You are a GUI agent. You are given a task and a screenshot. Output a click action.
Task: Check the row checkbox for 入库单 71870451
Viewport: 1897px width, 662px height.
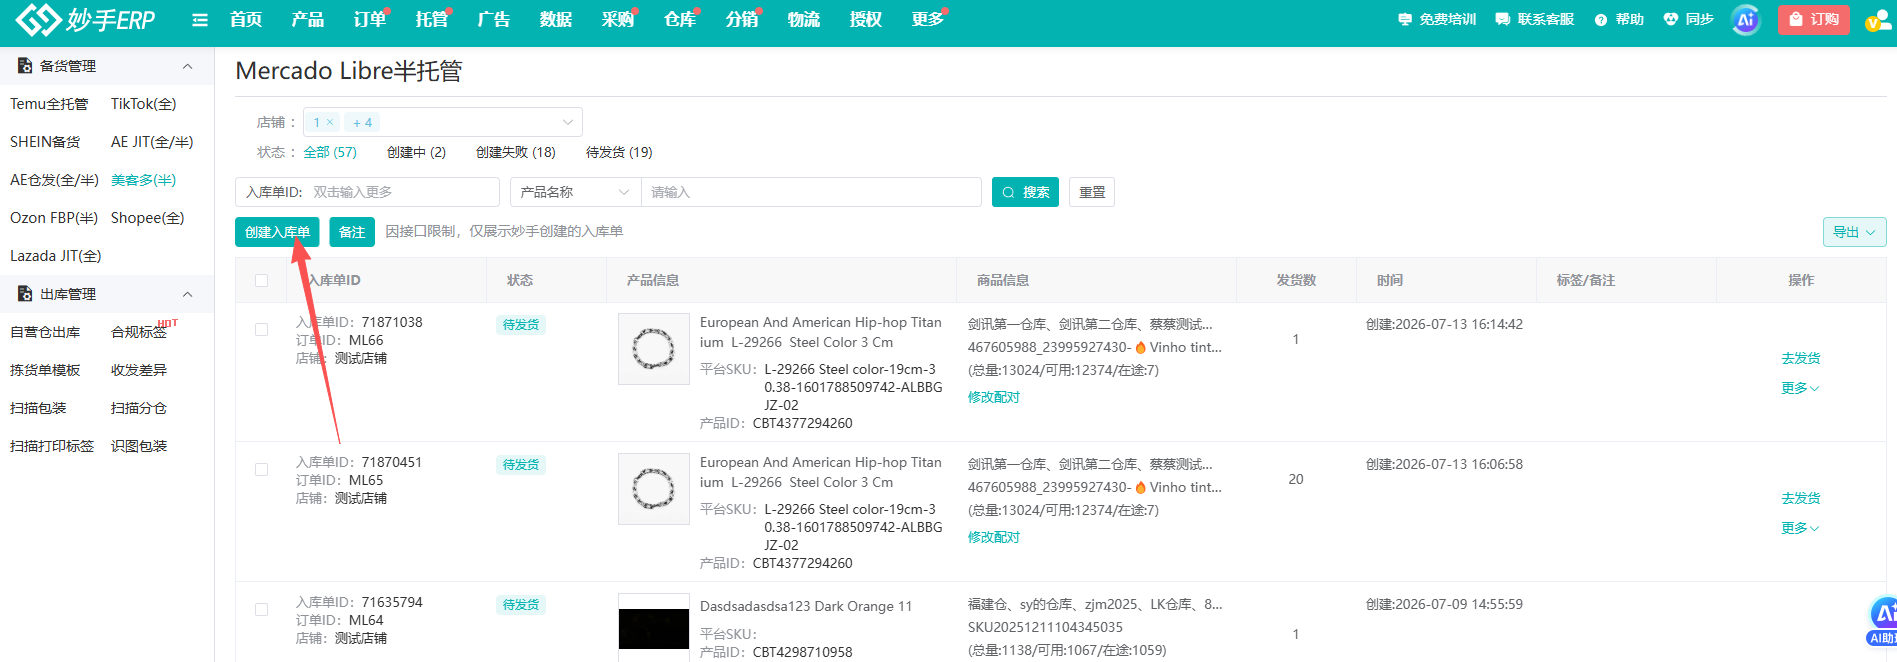[x=261, y=469]
